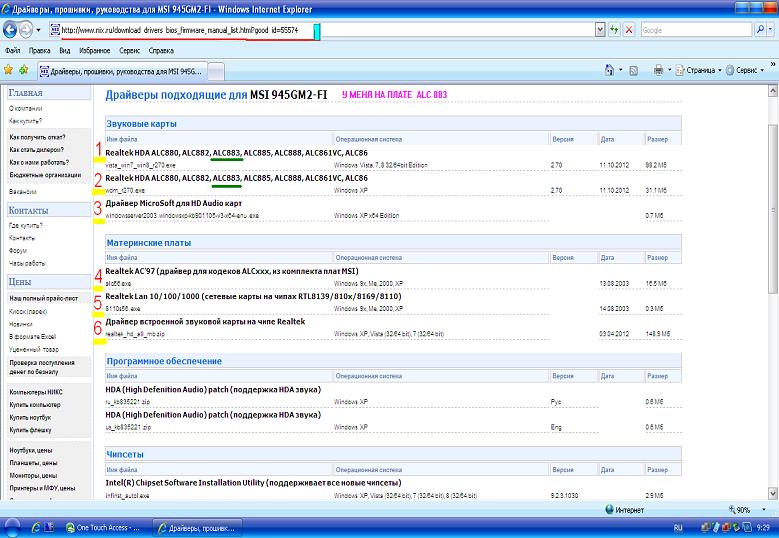
Task: Click Главная sidebar heading
Action: (x=26, y=93)
